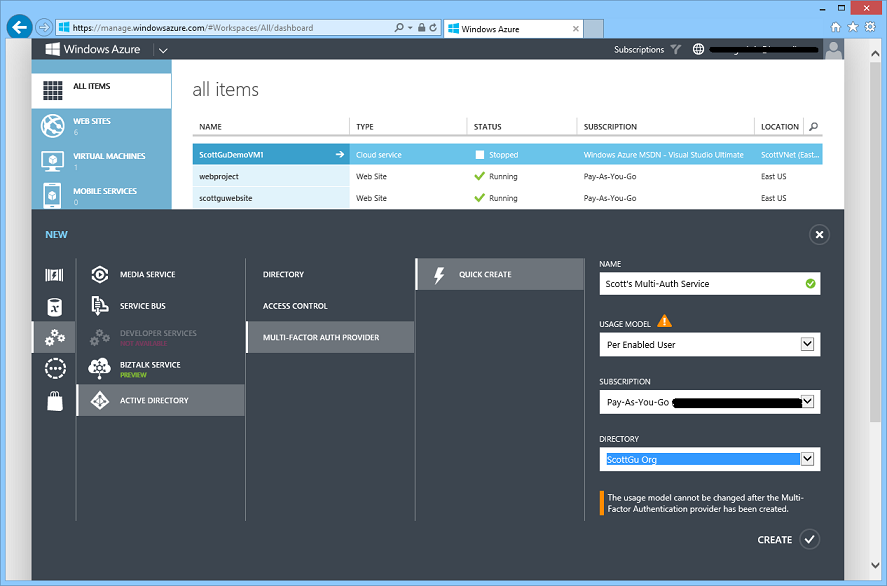The image size is (887, 586).
Task: Click the Service Bus icon
Action: pyautogui.click(x=100, y=306)
